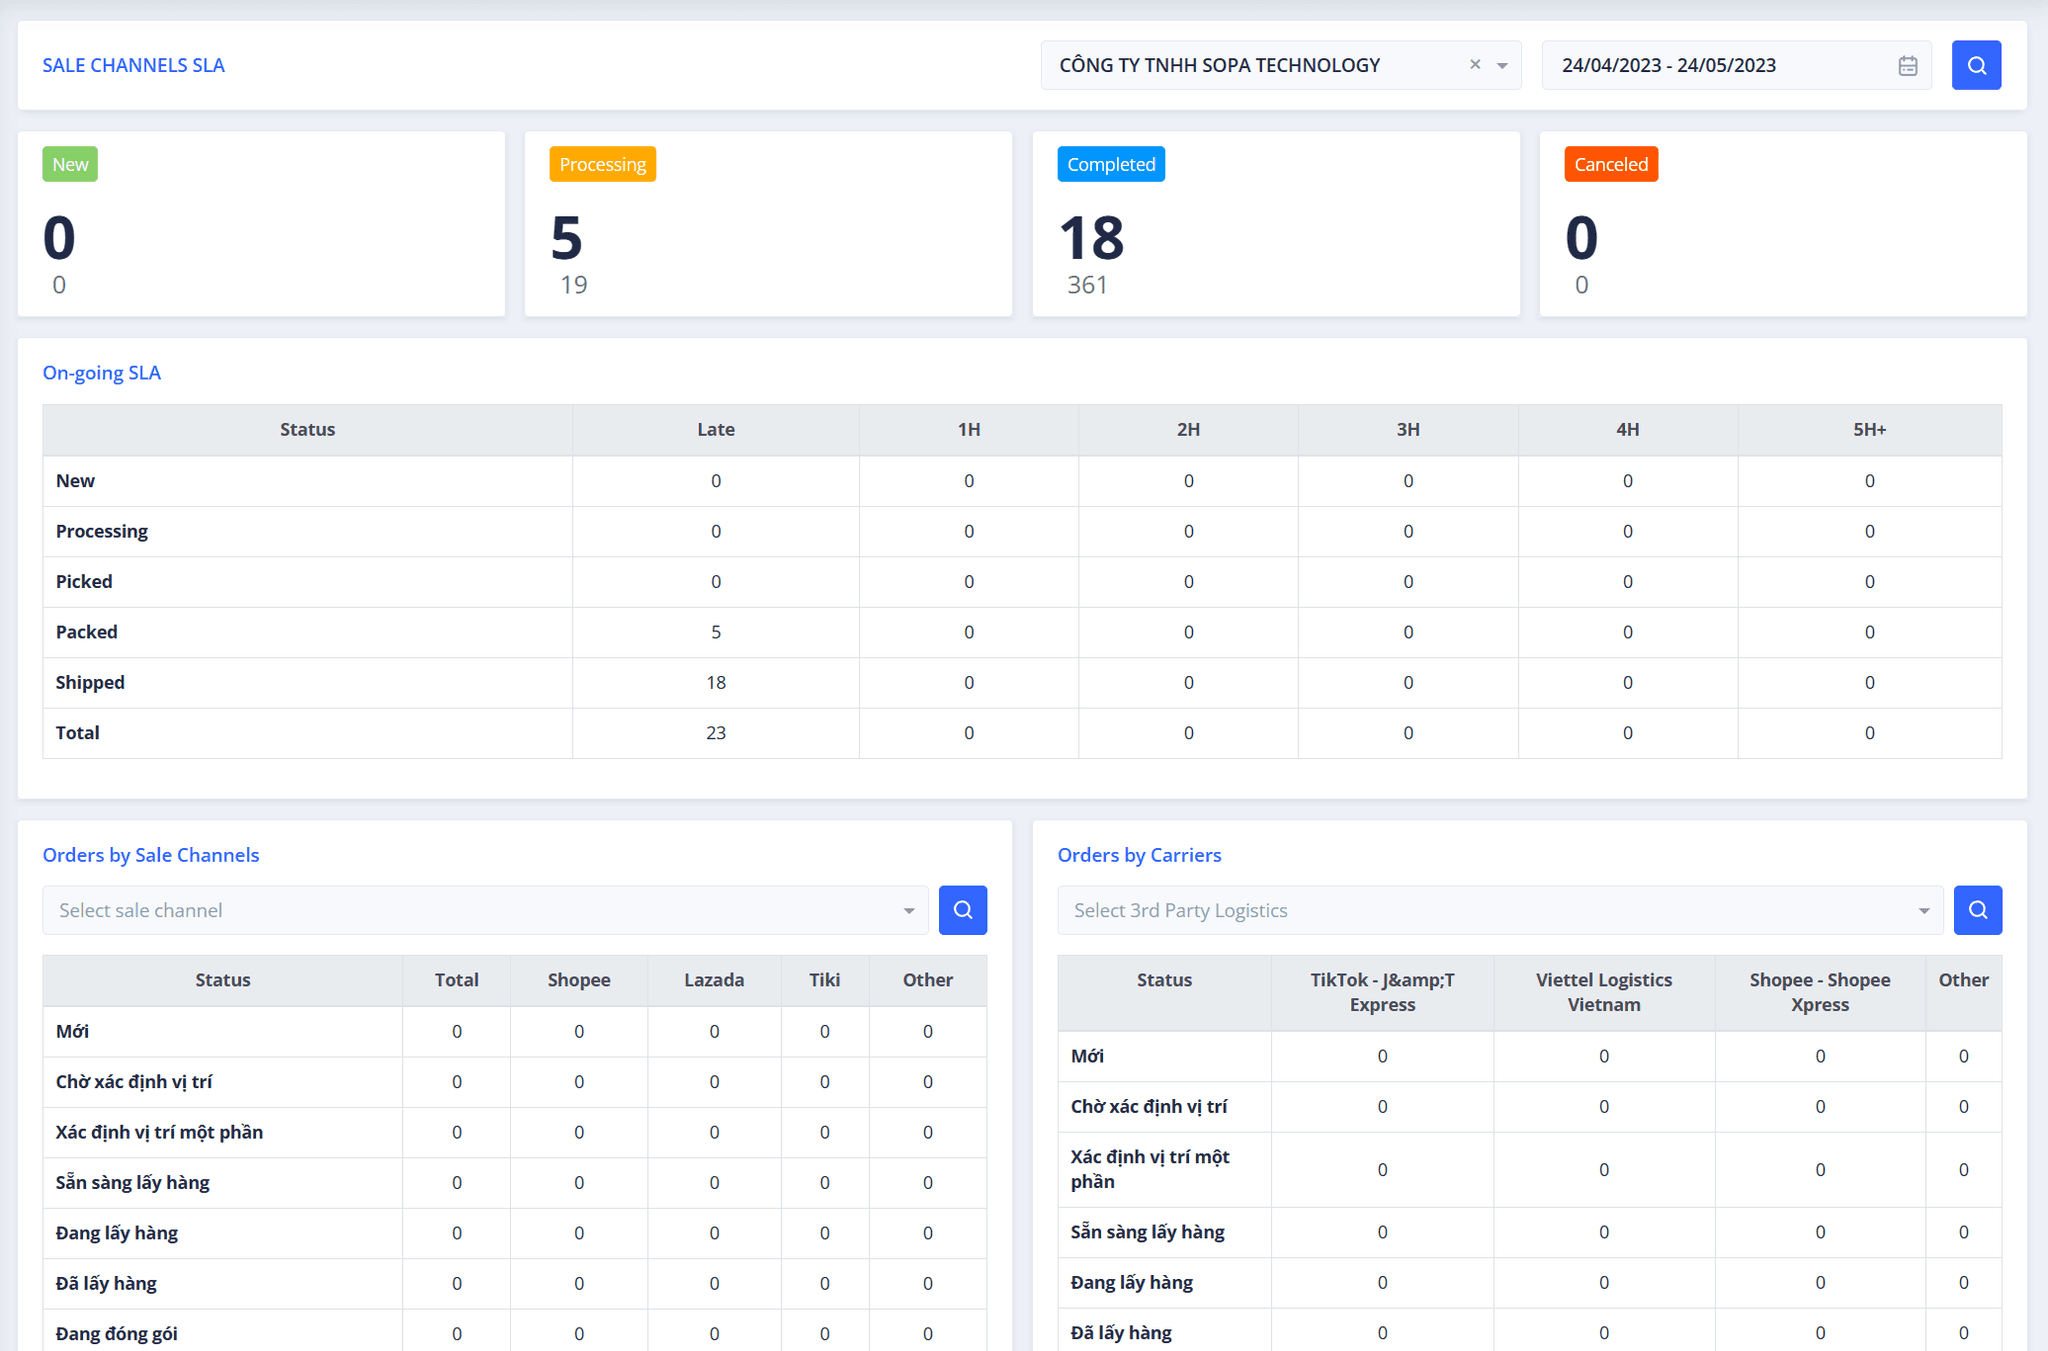Click the Packed row in On-going SLA table

tap(86, 631)
